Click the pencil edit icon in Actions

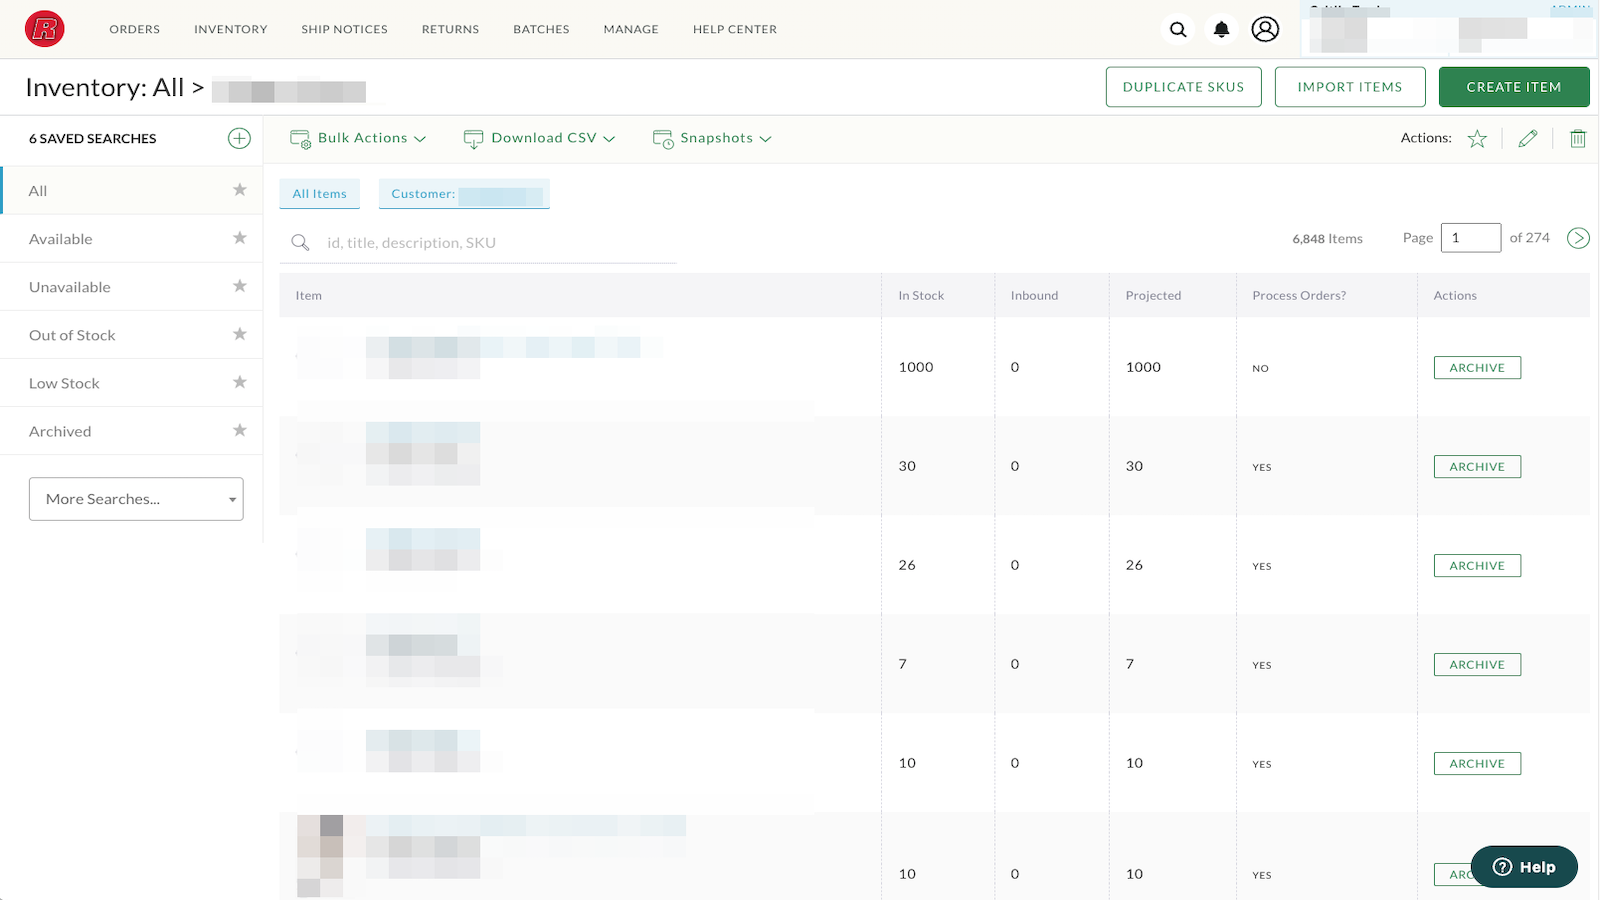[1527, 139]
